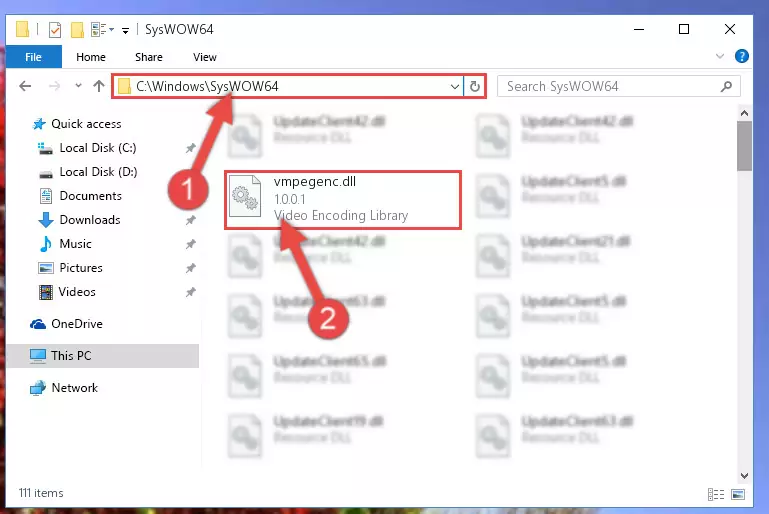Click the forward navigation arrow
Viewport: 769px width, 514px height.
54,86
